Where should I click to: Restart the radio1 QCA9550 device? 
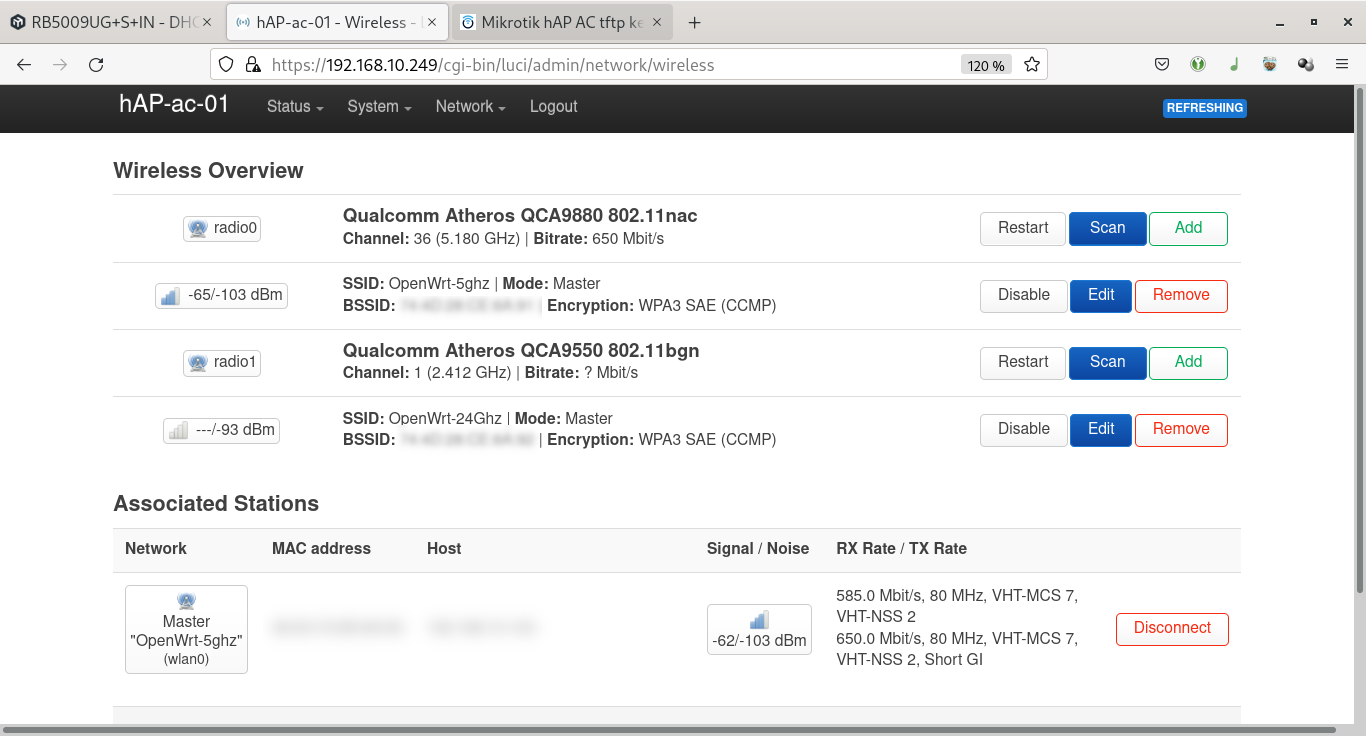click(1023, 362)
